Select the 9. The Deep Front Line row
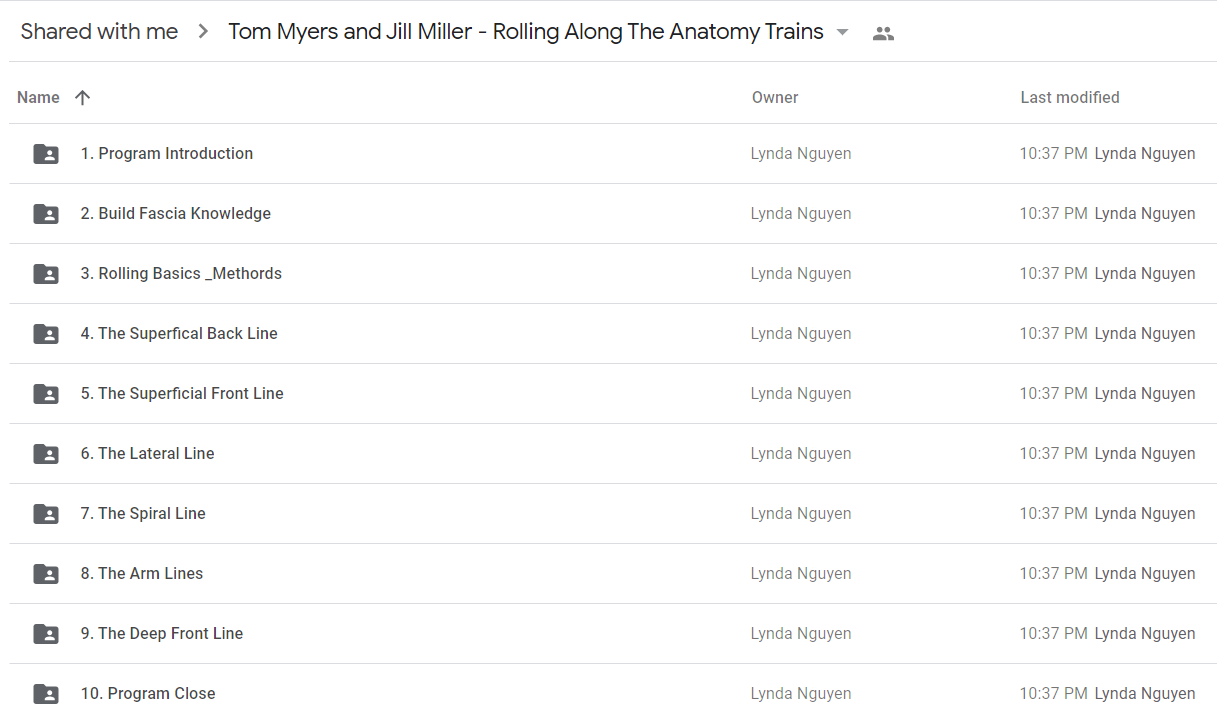1217x716 pixels. 612,634
